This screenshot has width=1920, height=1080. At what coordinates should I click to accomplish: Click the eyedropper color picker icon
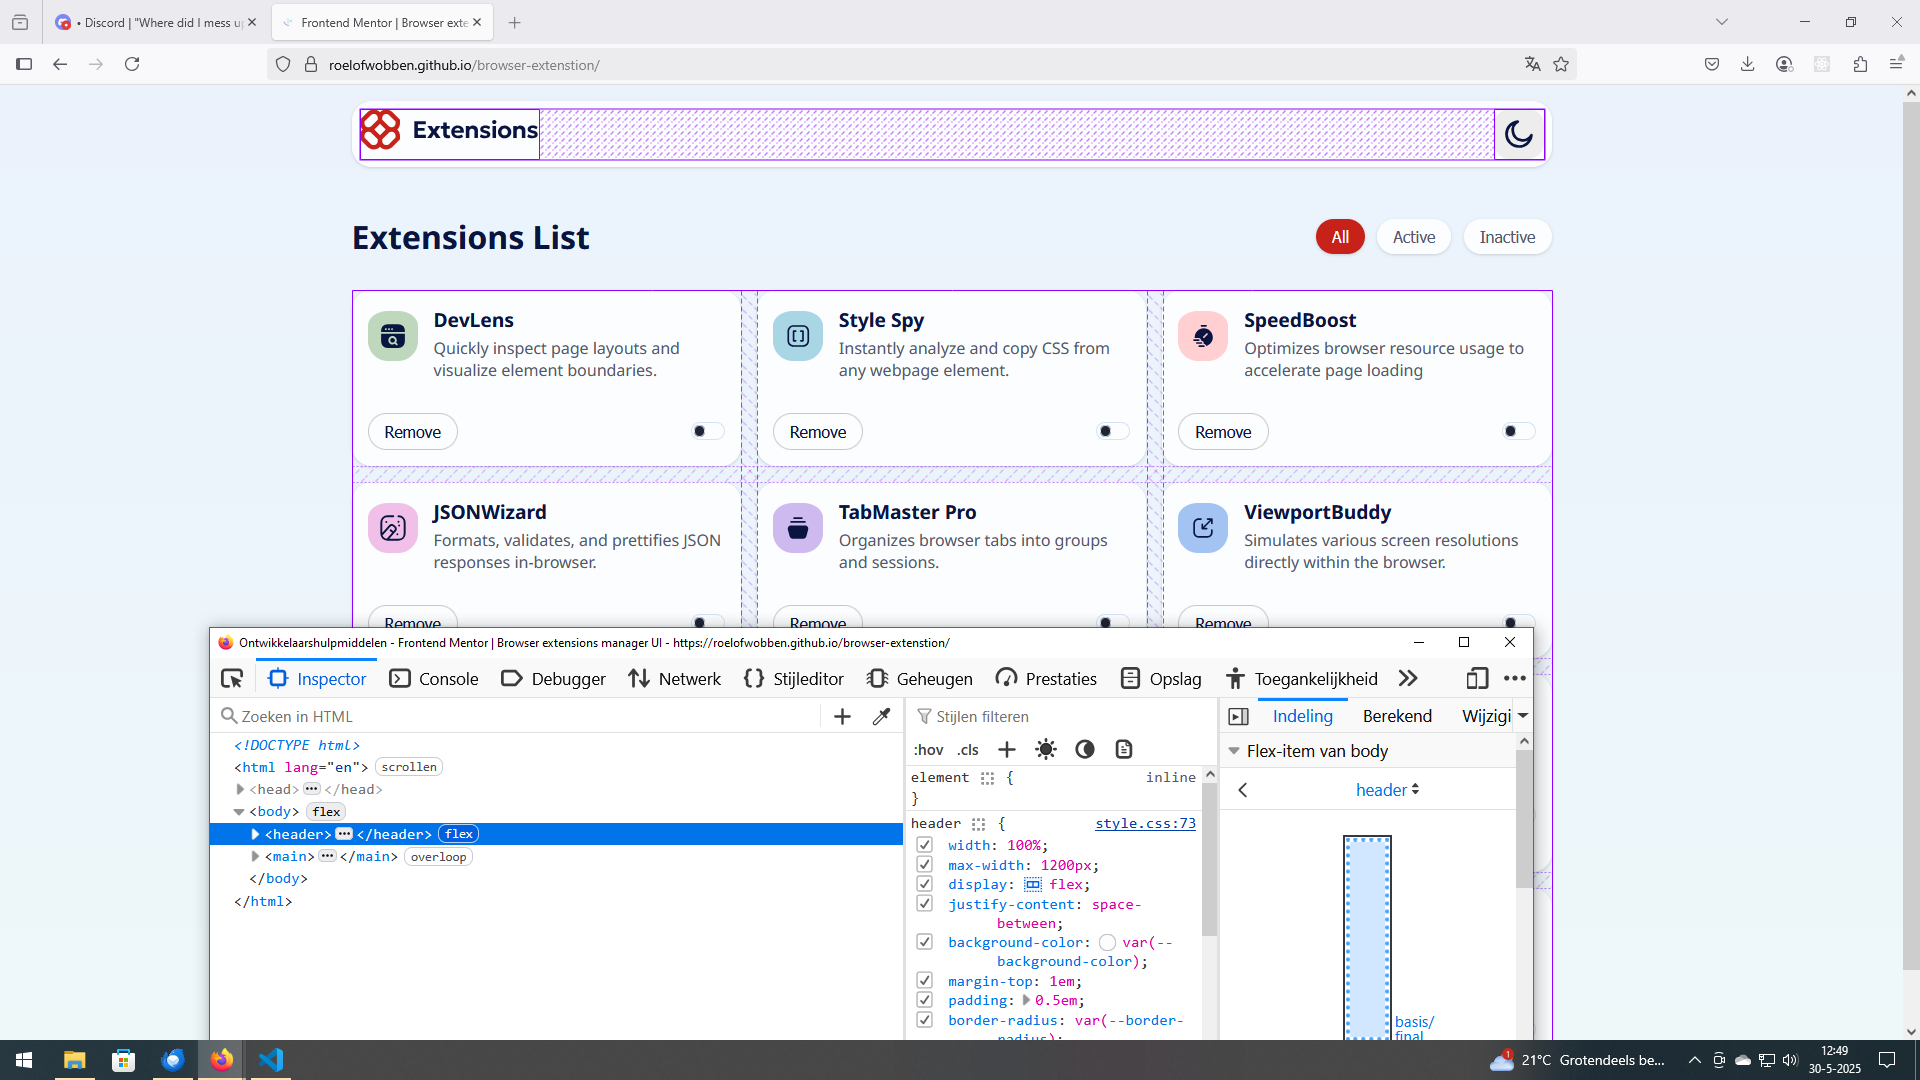coord(881,716)
